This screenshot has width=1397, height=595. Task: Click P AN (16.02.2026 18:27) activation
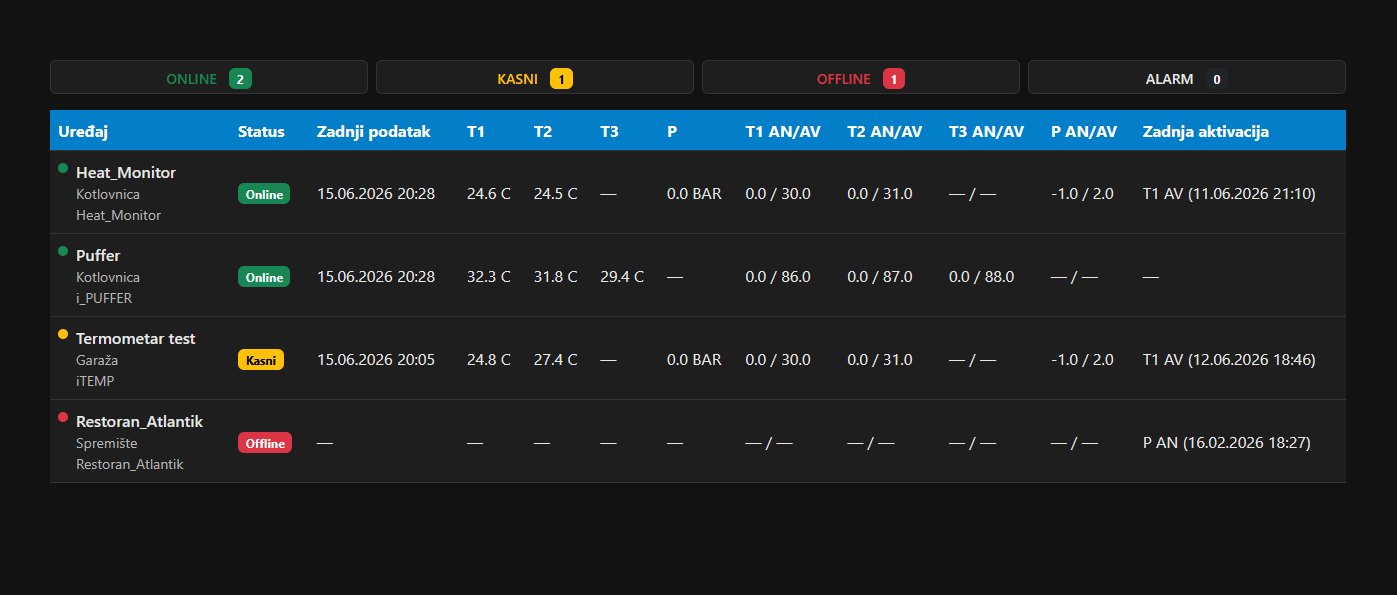tap(1226, 442)
